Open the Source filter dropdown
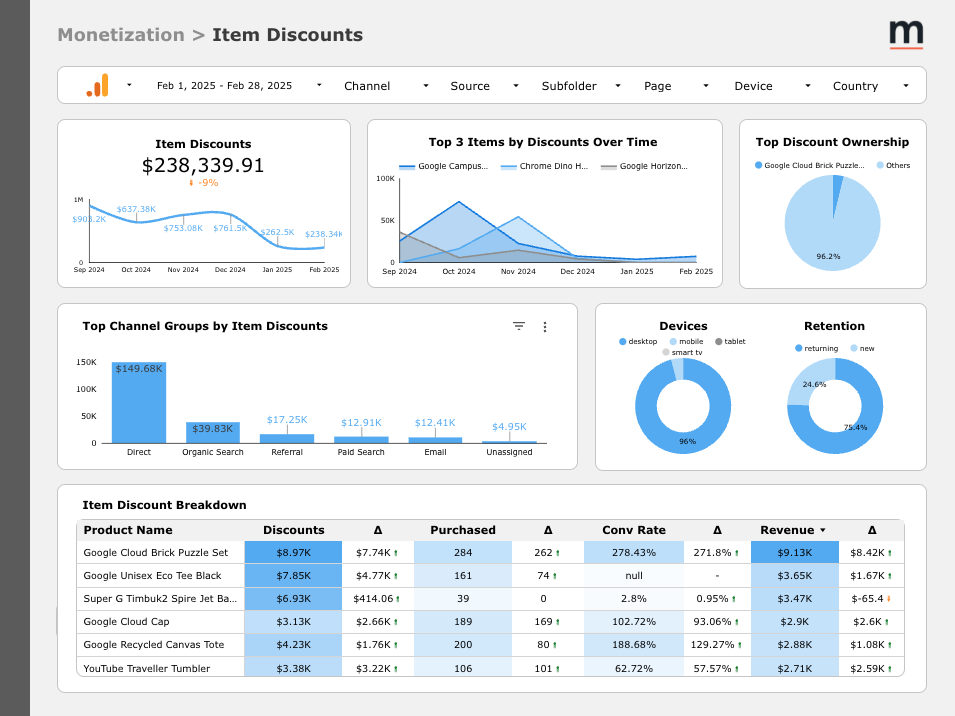 point(484,86)
